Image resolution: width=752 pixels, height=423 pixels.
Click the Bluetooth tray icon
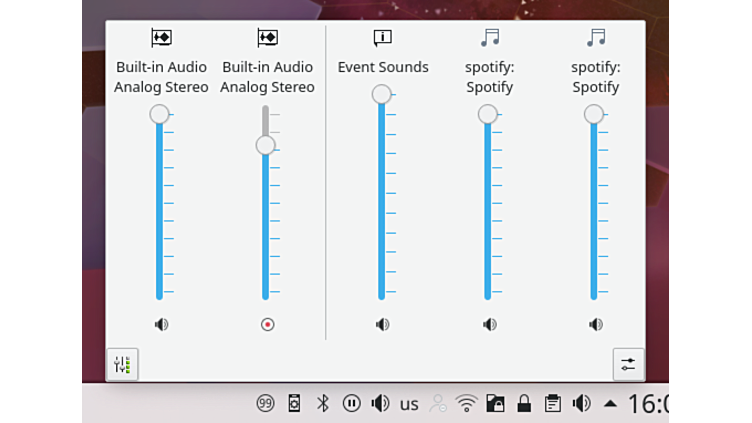(x=323, y=404)
